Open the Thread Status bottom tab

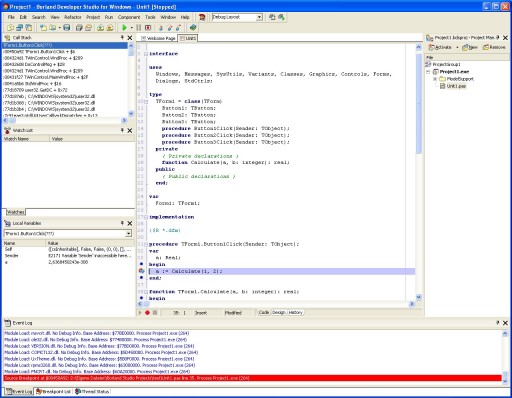point(92,391)
